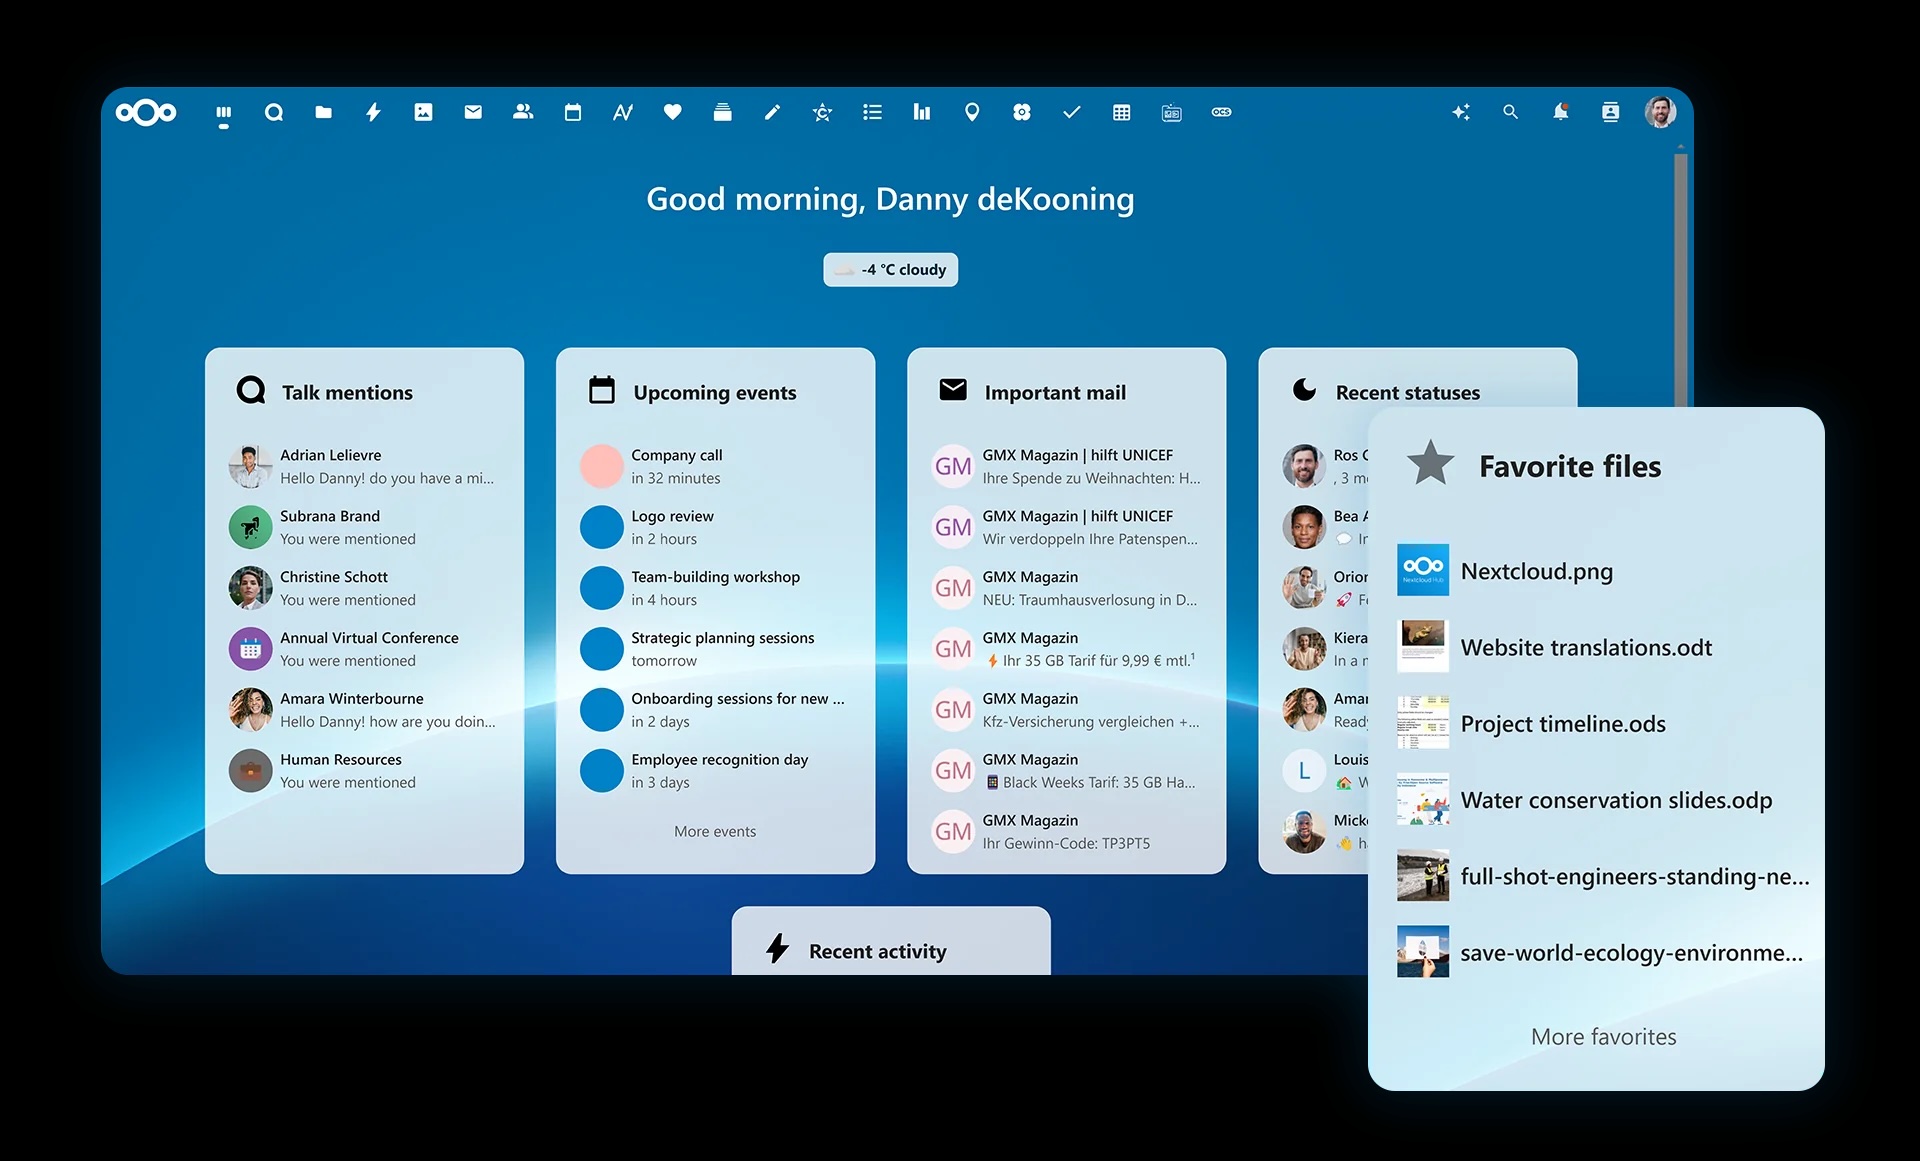Open the Human Resources mention
This screenshot has width=1920, height=1161.
pos(364,772)
